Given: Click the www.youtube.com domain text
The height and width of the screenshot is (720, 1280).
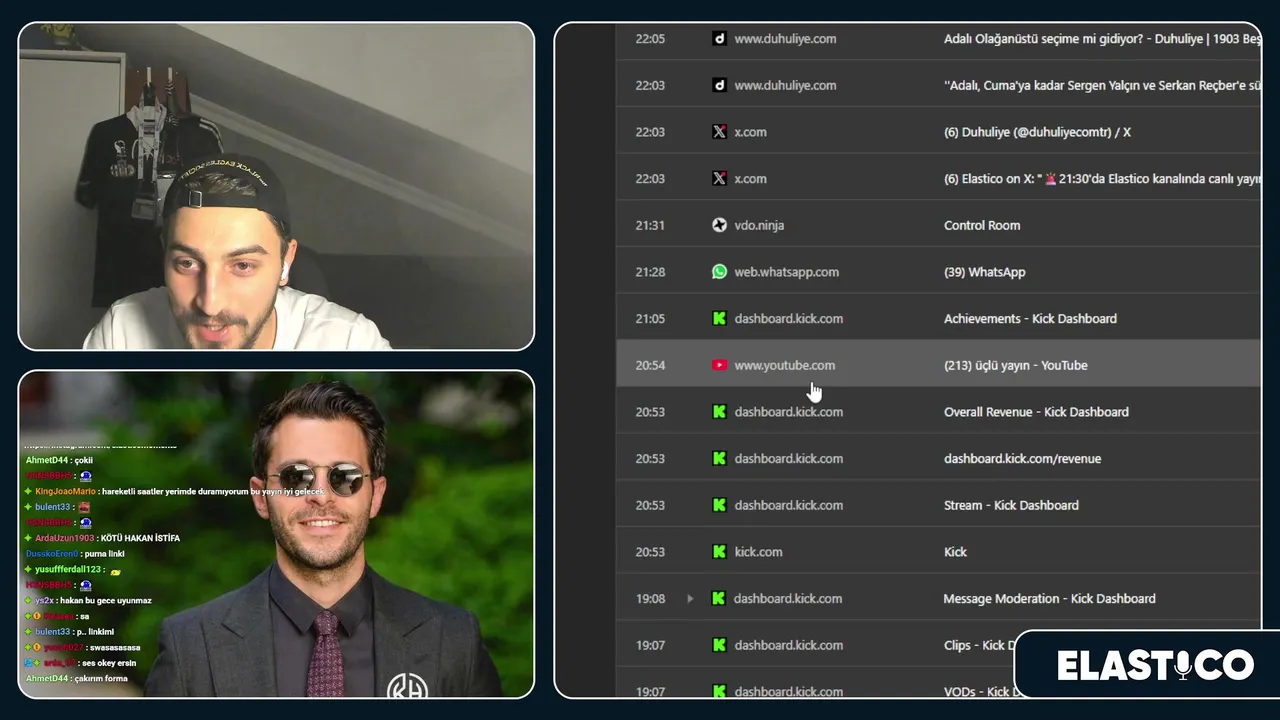Looking at the screenshot, I should click(x=784, y=365).
